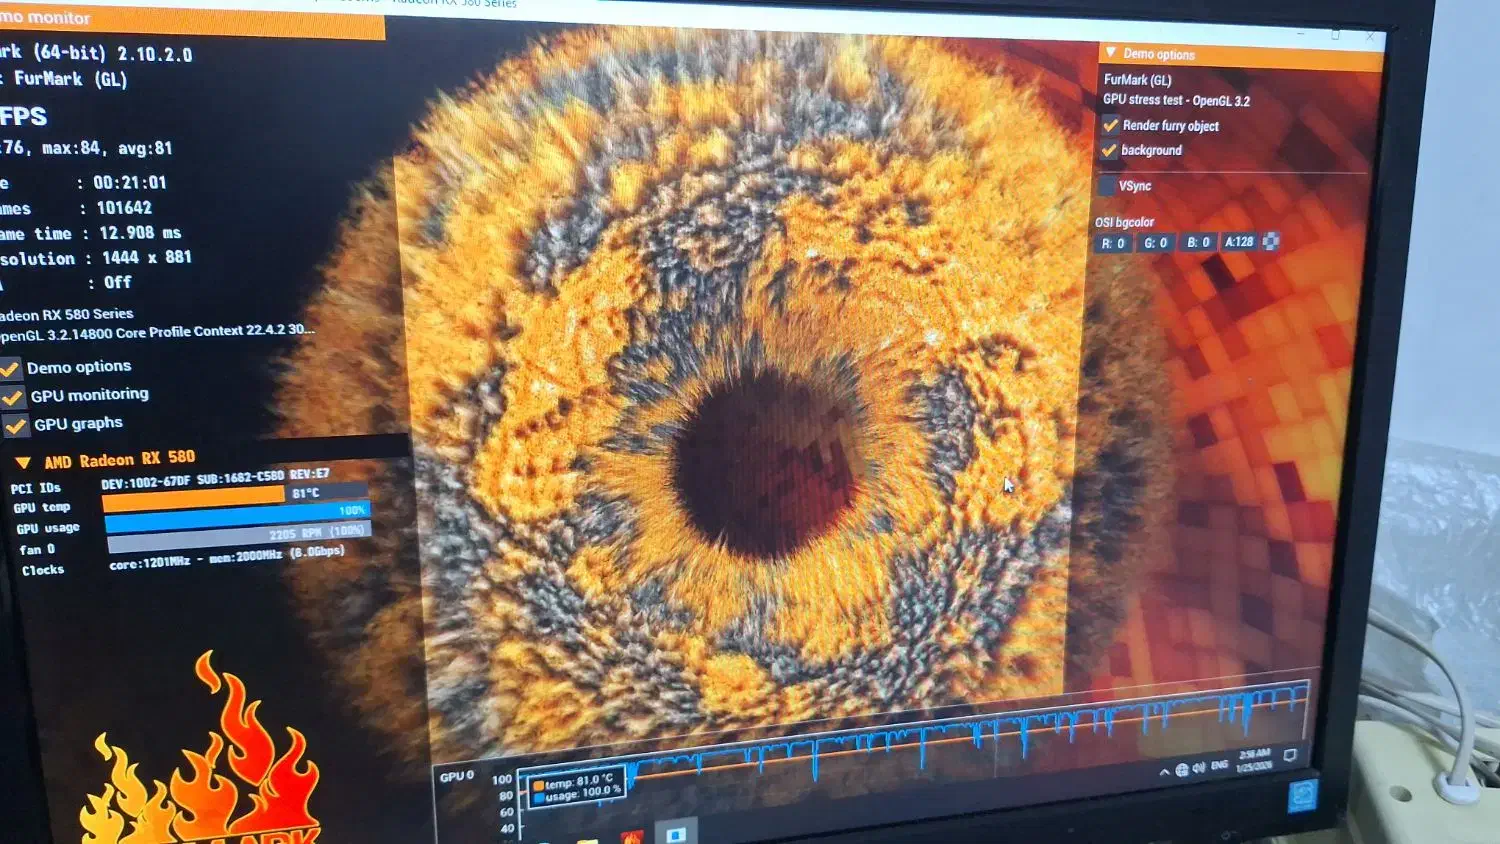Viewport: 1500px width, 844px height.
Task: Collapse the Demo options panel header
Action: 1110,53
